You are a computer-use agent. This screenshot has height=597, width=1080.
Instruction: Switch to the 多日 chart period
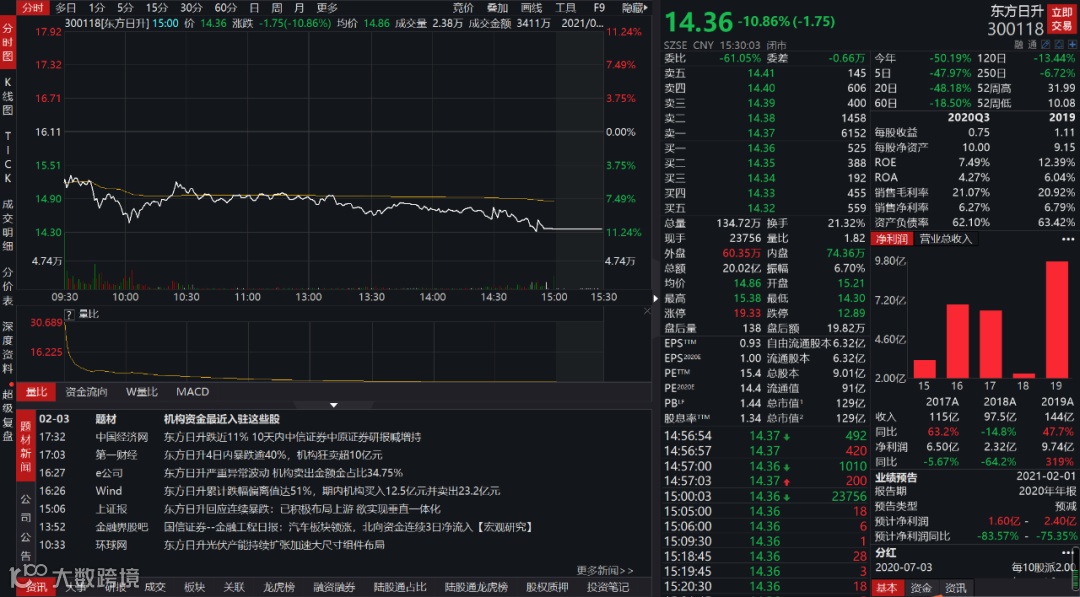tap(66, 8)
